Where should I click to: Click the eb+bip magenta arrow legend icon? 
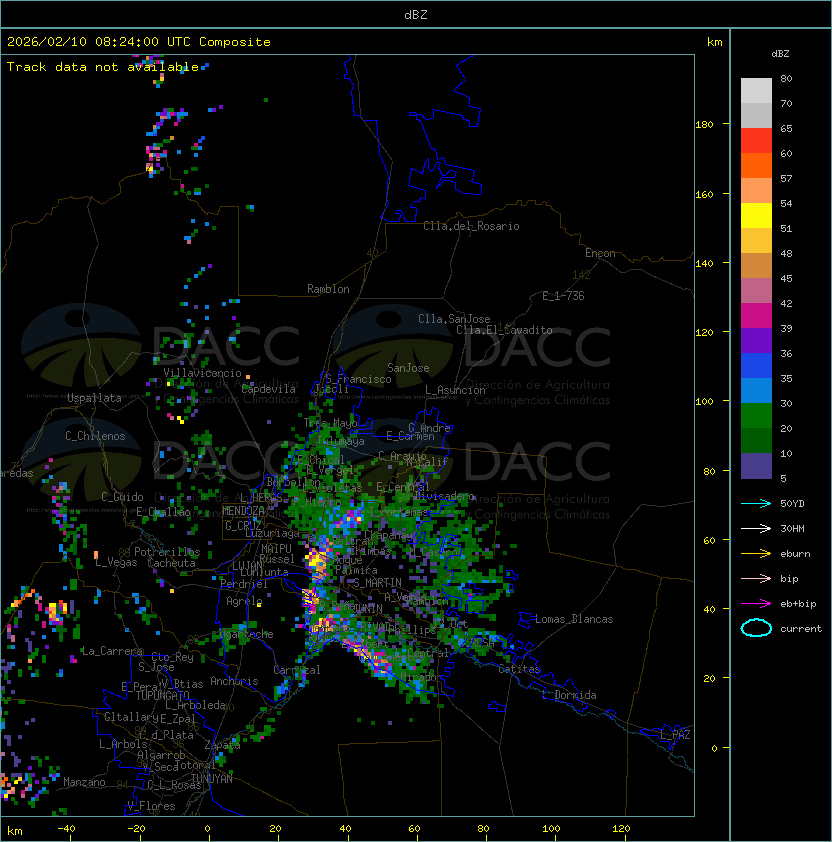(756, 604)
